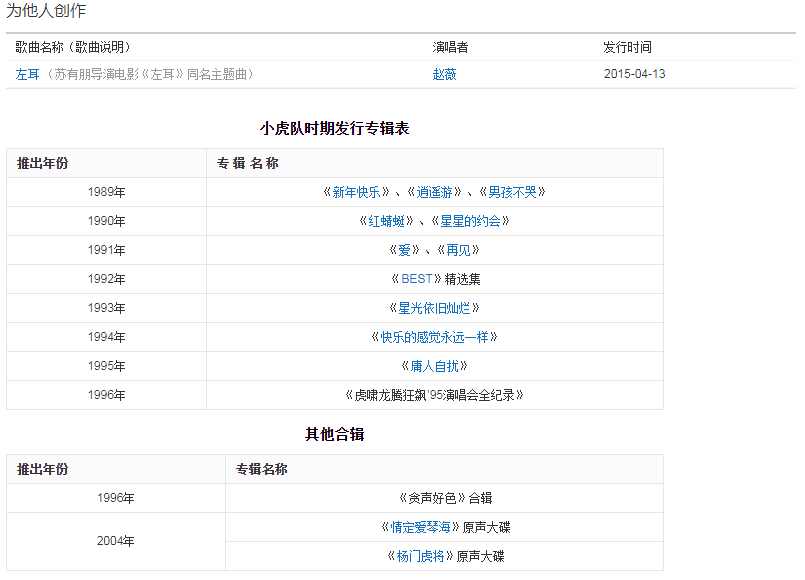
Task: Click the 其他合辑 section title
Action: point(334,434)
